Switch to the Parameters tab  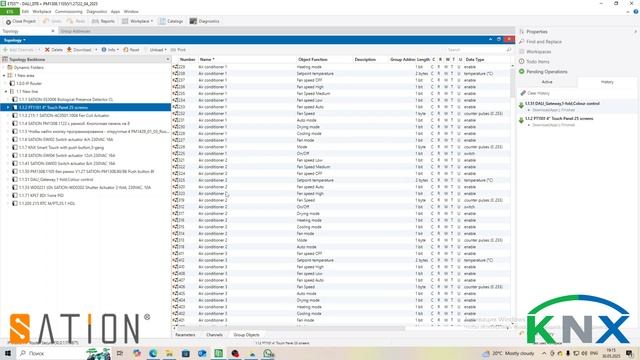[185, 335]
